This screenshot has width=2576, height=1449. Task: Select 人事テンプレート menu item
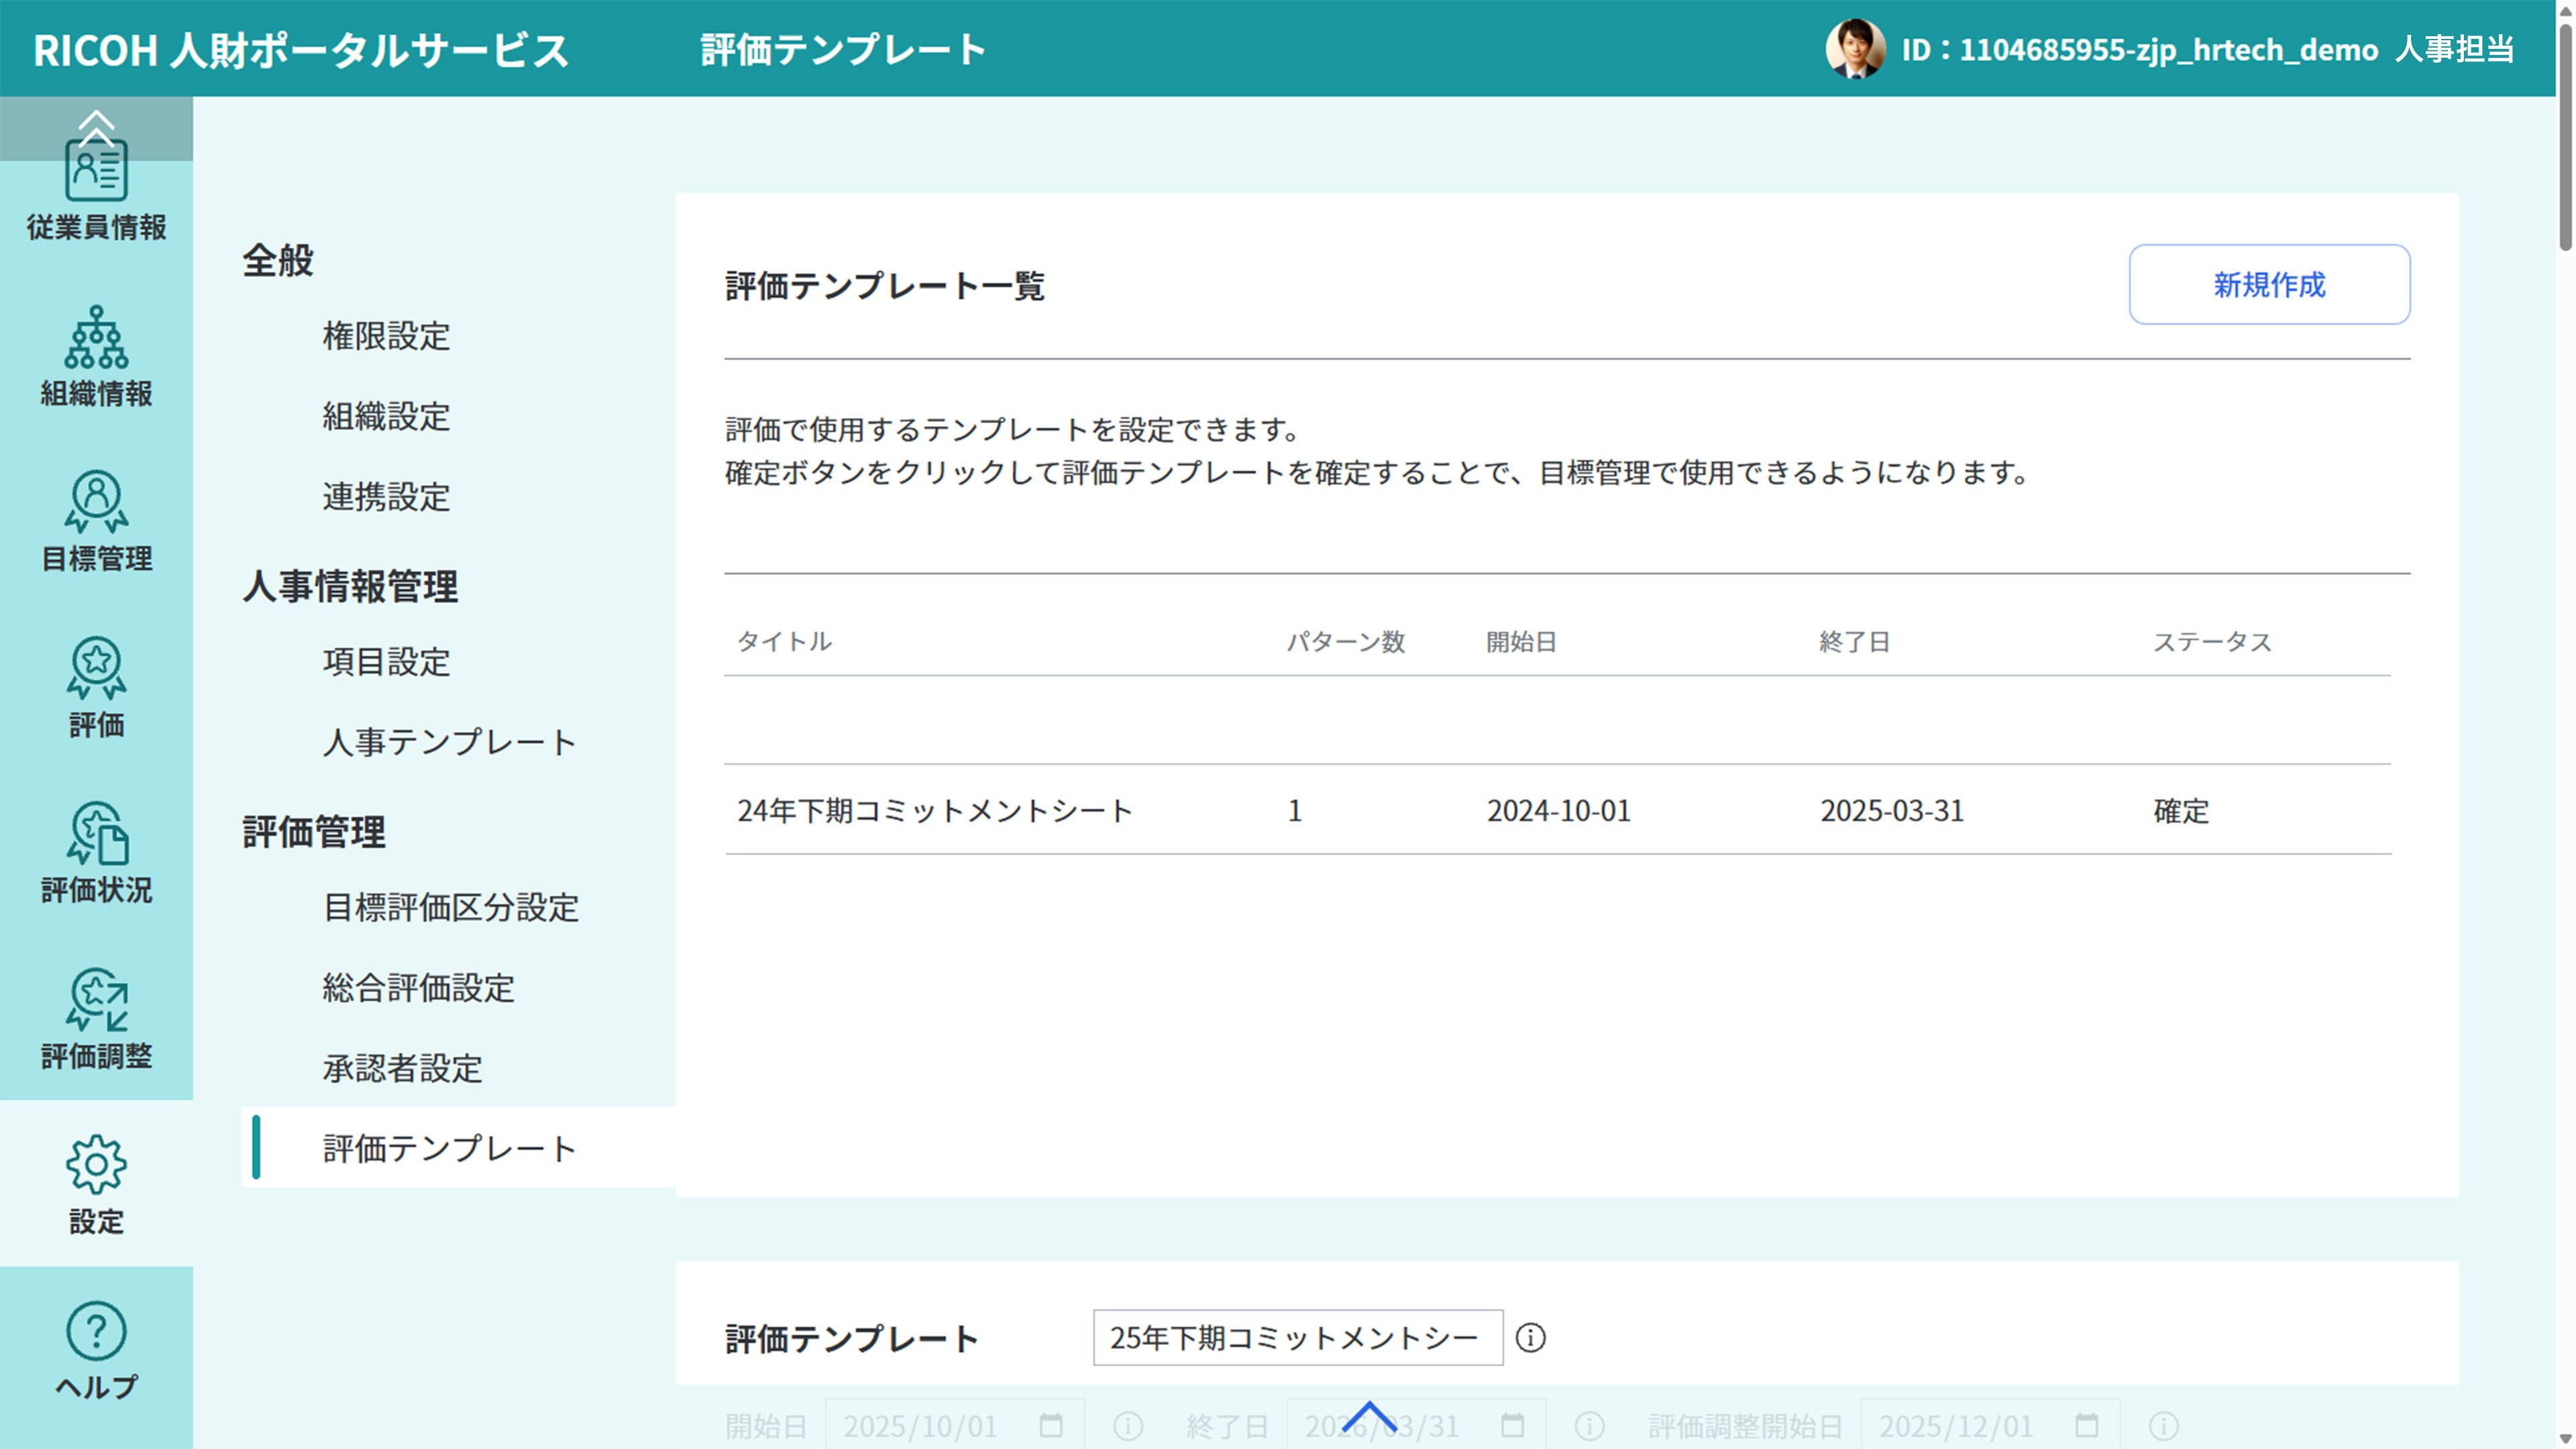[x=449, y=742]
